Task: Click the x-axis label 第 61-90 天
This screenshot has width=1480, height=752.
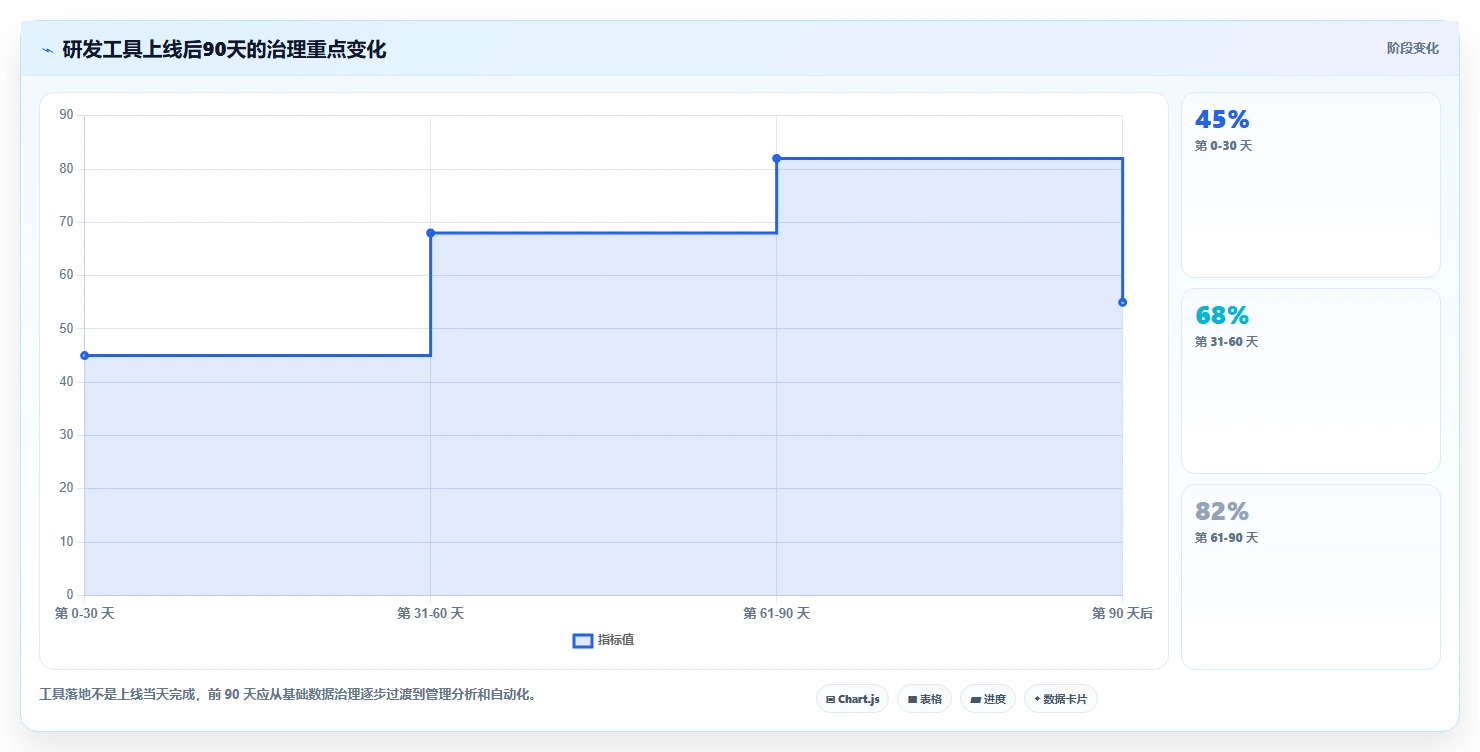Action: click(x=776, y=613)
